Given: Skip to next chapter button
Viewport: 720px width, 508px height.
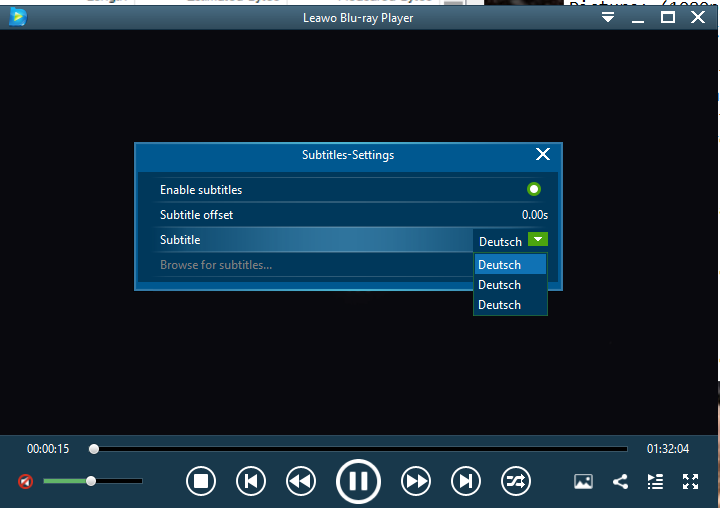Looking at the screenshot, I should point(466,481).
